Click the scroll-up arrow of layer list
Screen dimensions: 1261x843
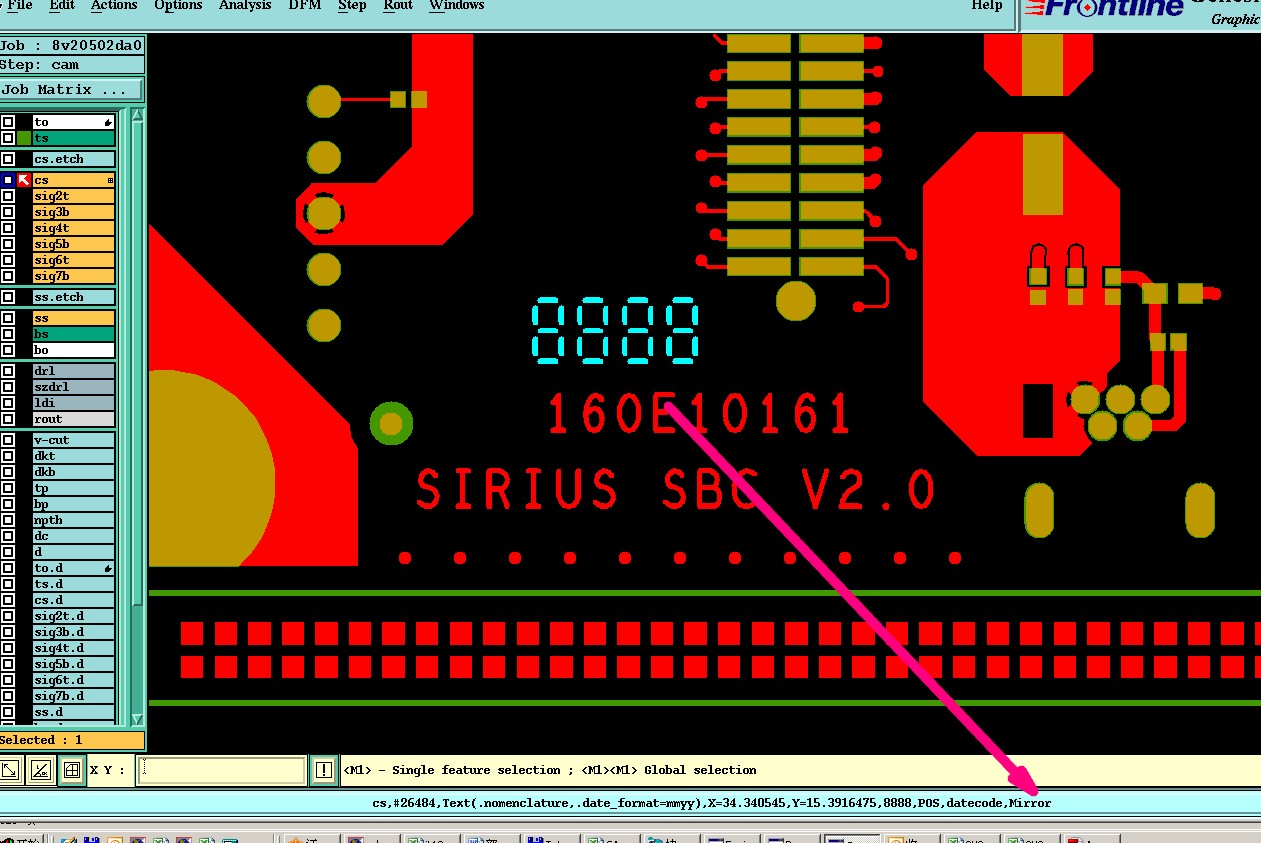[x=137, y=115]
